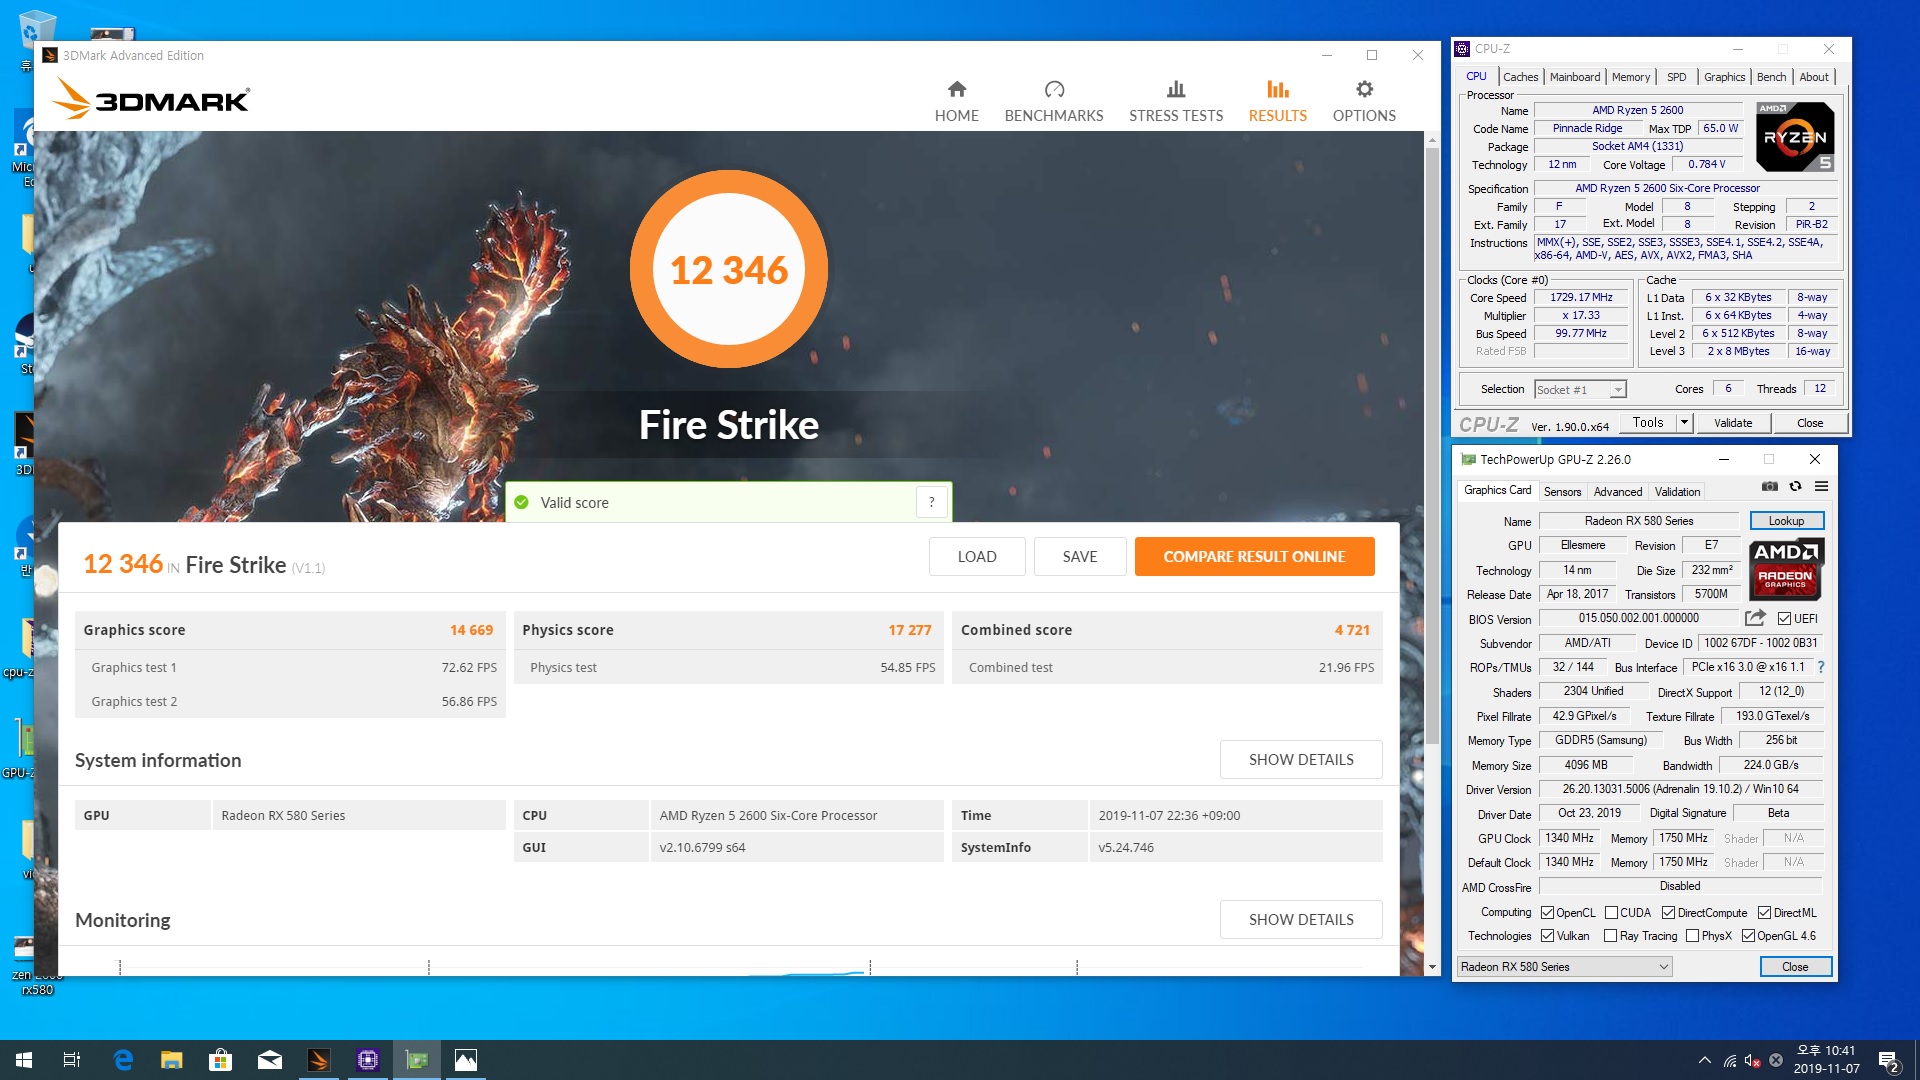Toggle DirectML checkbox in GPU-Z
The width and height of the screenshot is (1920, 1080).
(1764, 913)
